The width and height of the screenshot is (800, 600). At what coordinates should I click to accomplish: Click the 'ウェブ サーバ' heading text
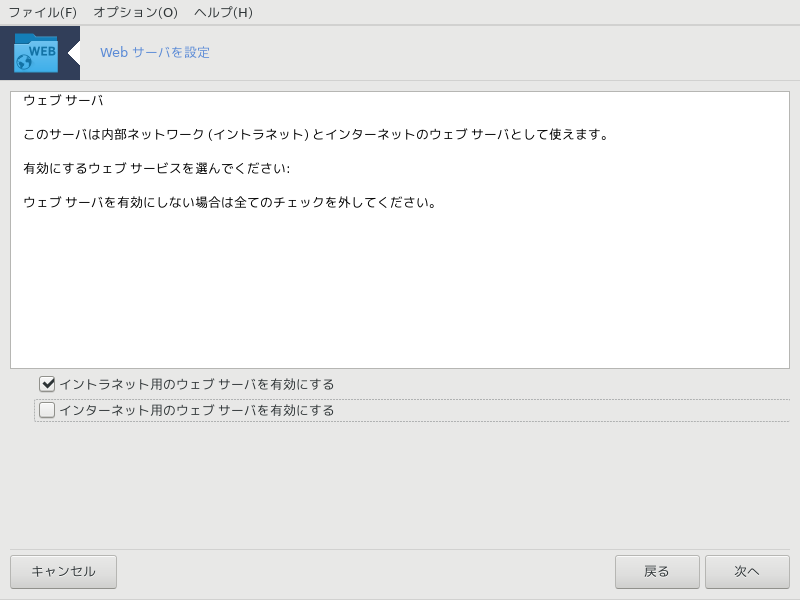click(x=63, y=101)
